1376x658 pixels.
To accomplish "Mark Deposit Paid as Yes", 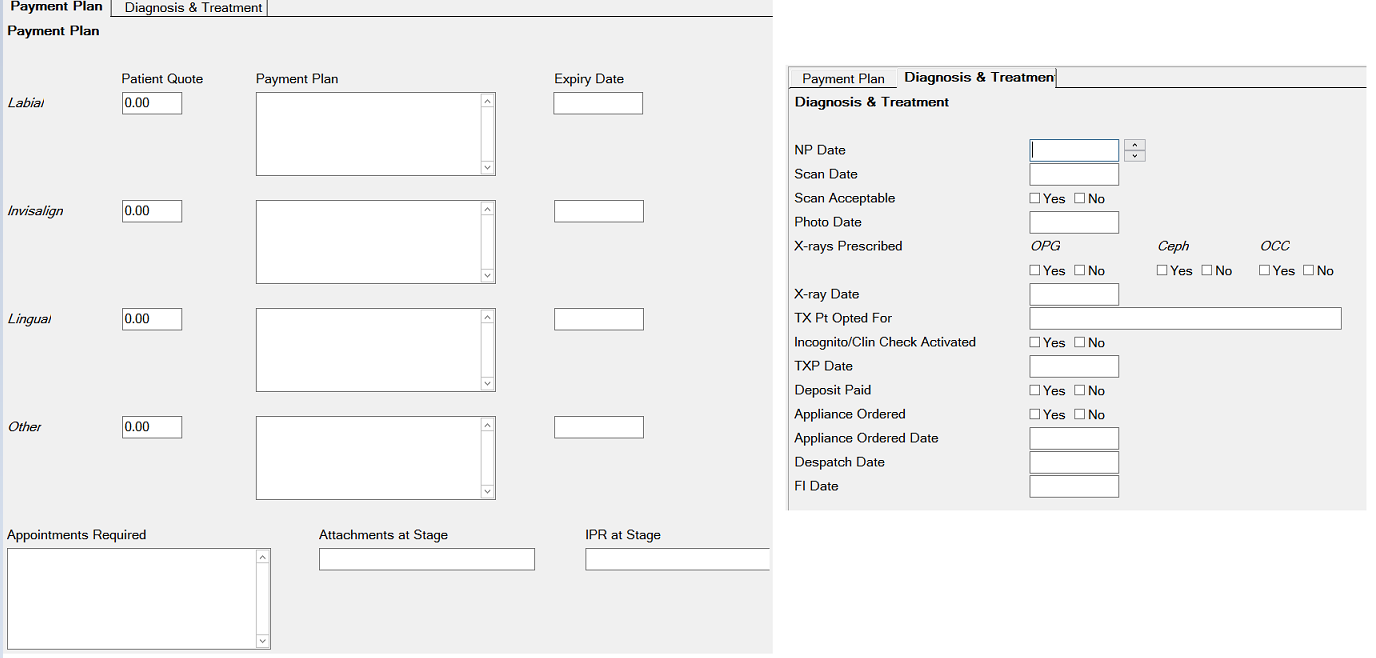I will pyautogui.click(x=1036, y=390).
